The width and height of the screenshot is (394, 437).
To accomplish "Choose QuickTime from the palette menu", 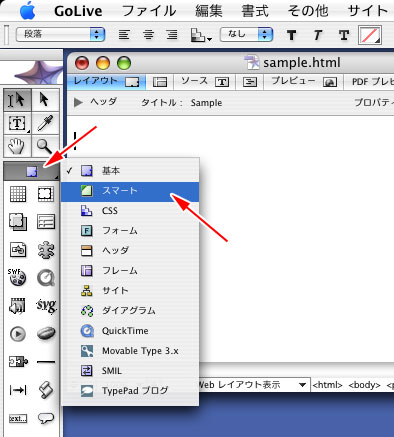I will [x=130, y=331].
